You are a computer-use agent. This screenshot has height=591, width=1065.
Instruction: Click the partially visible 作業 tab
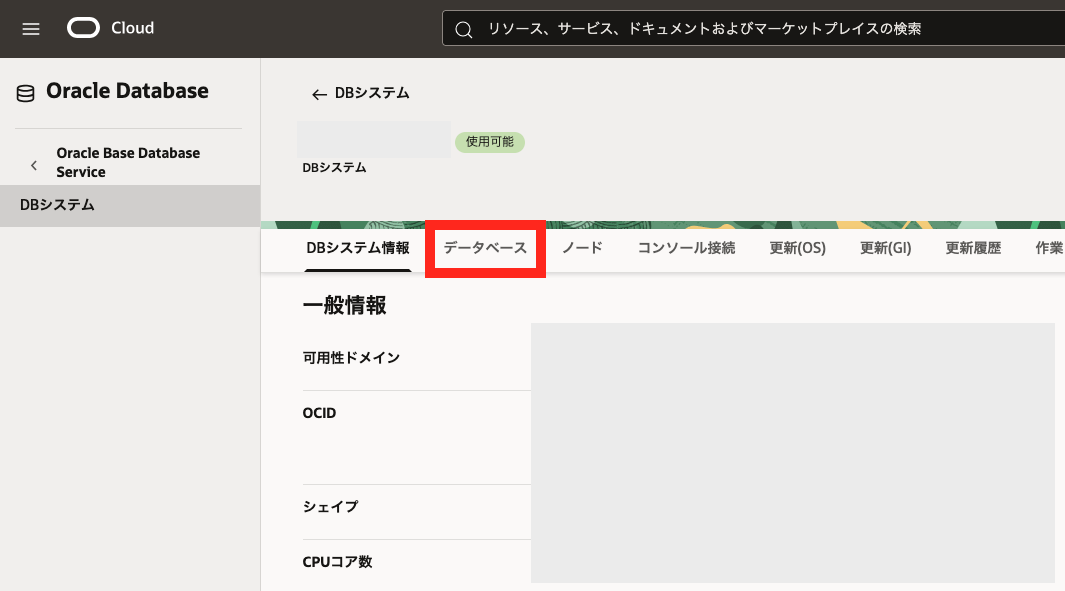click(x=1049, y=248)
